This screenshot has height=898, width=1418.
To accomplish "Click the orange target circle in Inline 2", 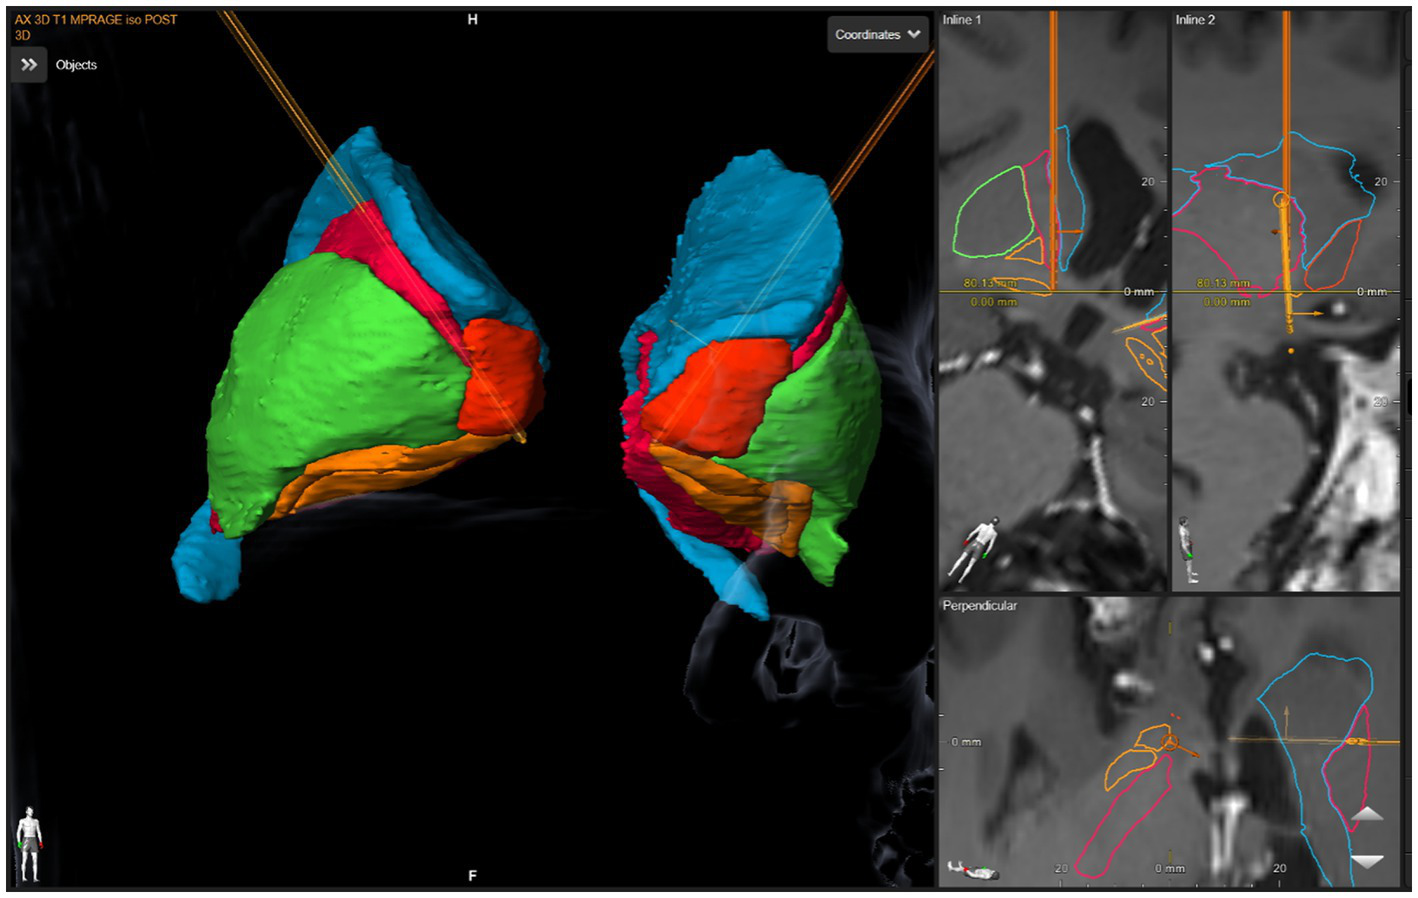I will click(1281, 200).
